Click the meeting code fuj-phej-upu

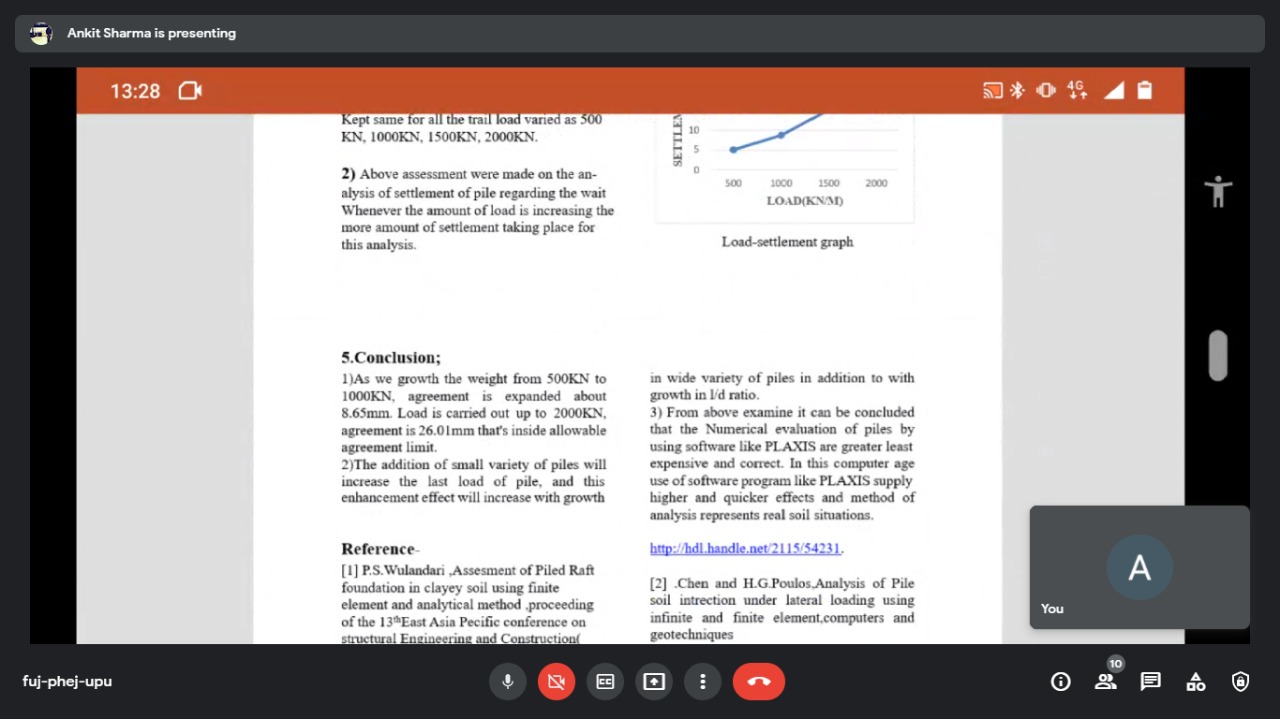point(67,682)
